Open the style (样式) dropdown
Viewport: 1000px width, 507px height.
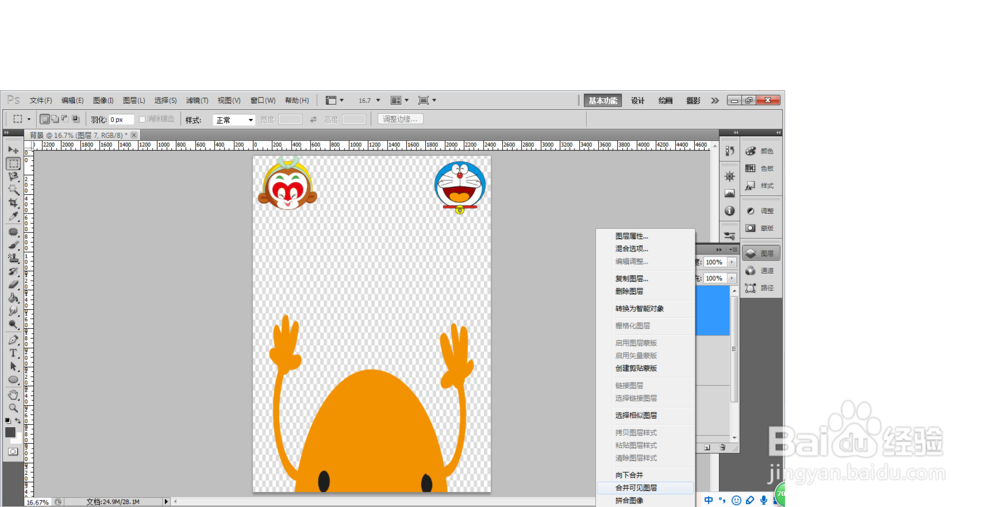(233, 120)
